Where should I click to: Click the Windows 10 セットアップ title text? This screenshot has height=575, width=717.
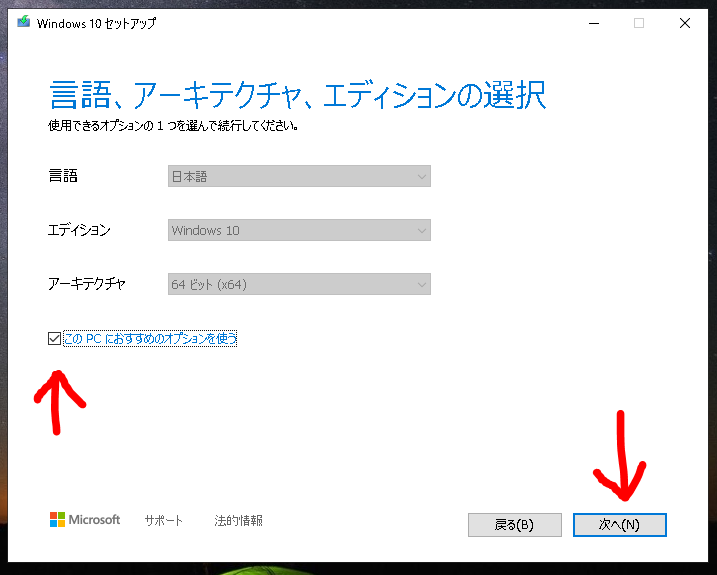96,23
